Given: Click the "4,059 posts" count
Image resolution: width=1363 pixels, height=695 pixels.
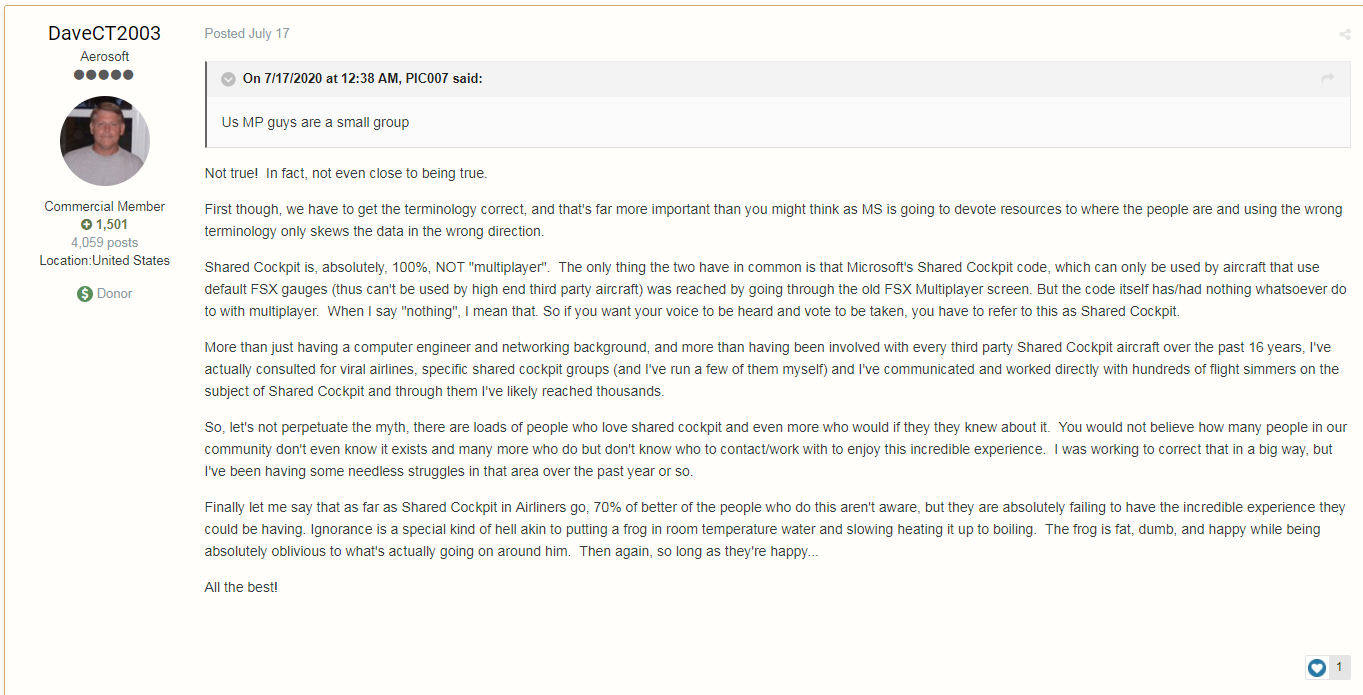Looking at the screenshot, I should 105,243.
